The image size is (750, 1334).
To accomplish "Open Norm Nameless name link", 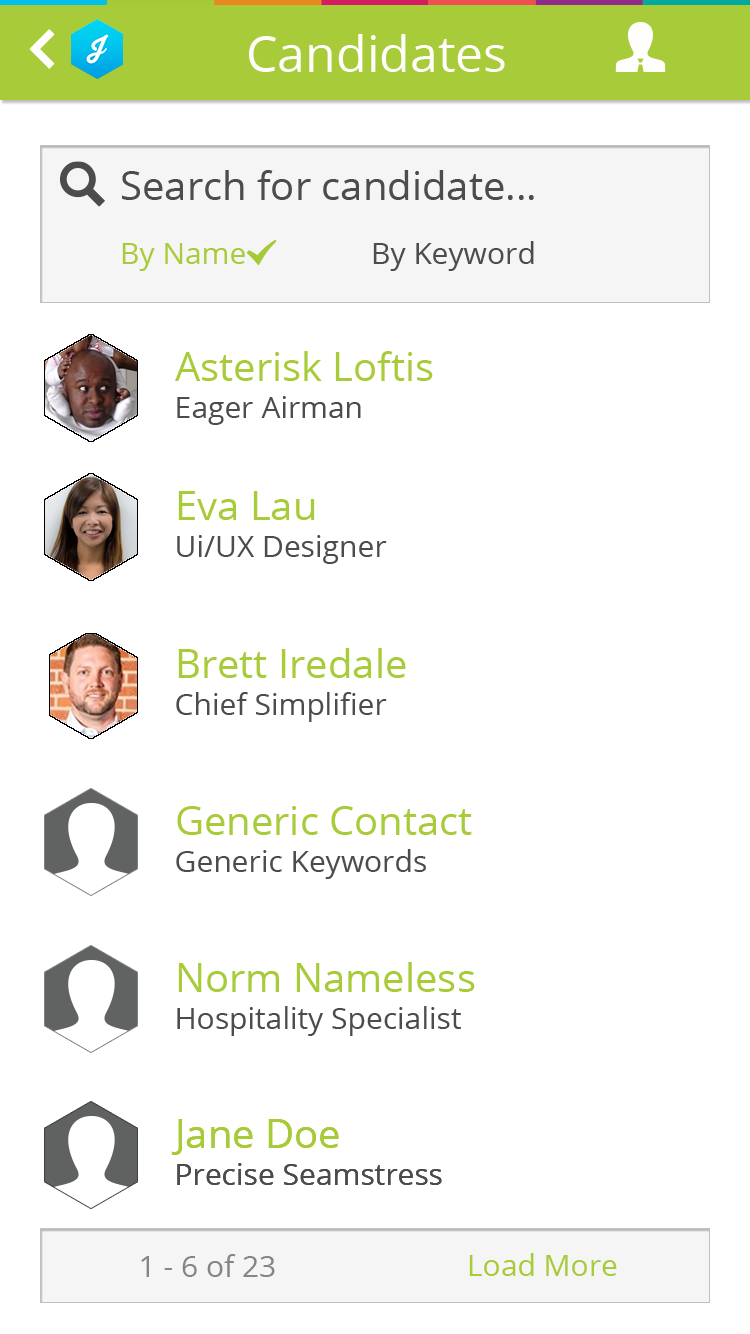I will point(325,978).
